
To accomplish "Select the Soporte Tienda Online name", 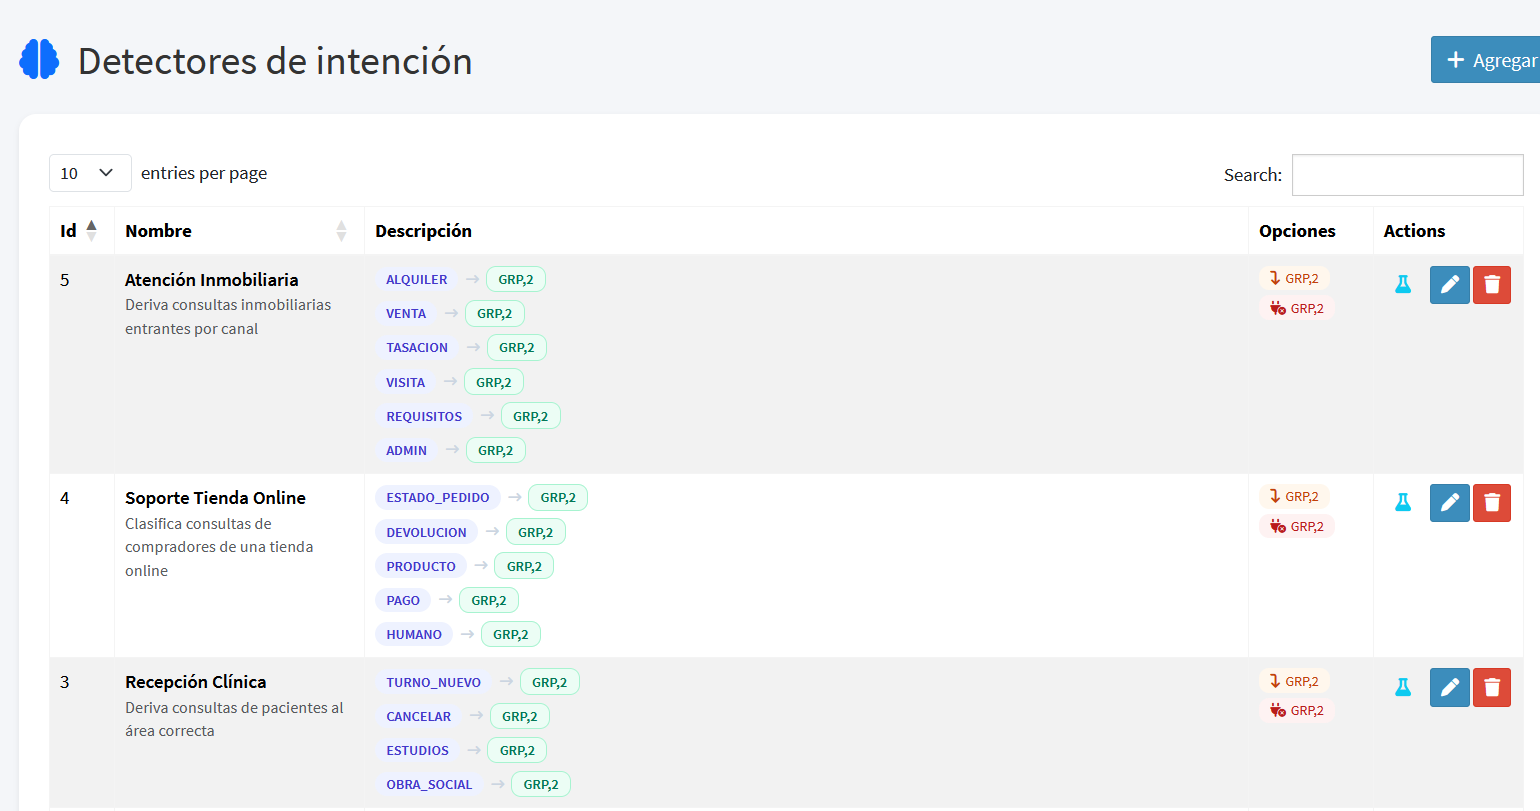I will tap(215, 498).
